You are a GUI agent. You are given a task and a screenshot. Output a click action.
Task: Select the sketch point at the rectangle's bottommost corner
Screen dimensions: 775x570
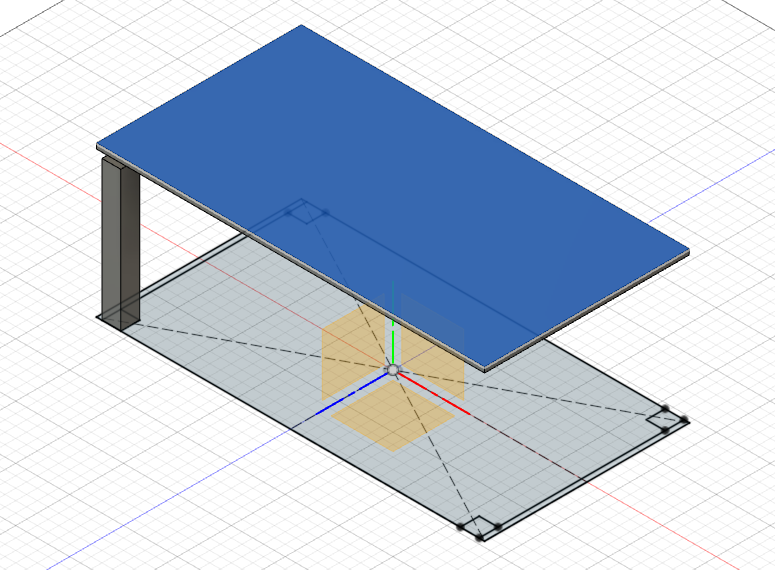[479, 537]
